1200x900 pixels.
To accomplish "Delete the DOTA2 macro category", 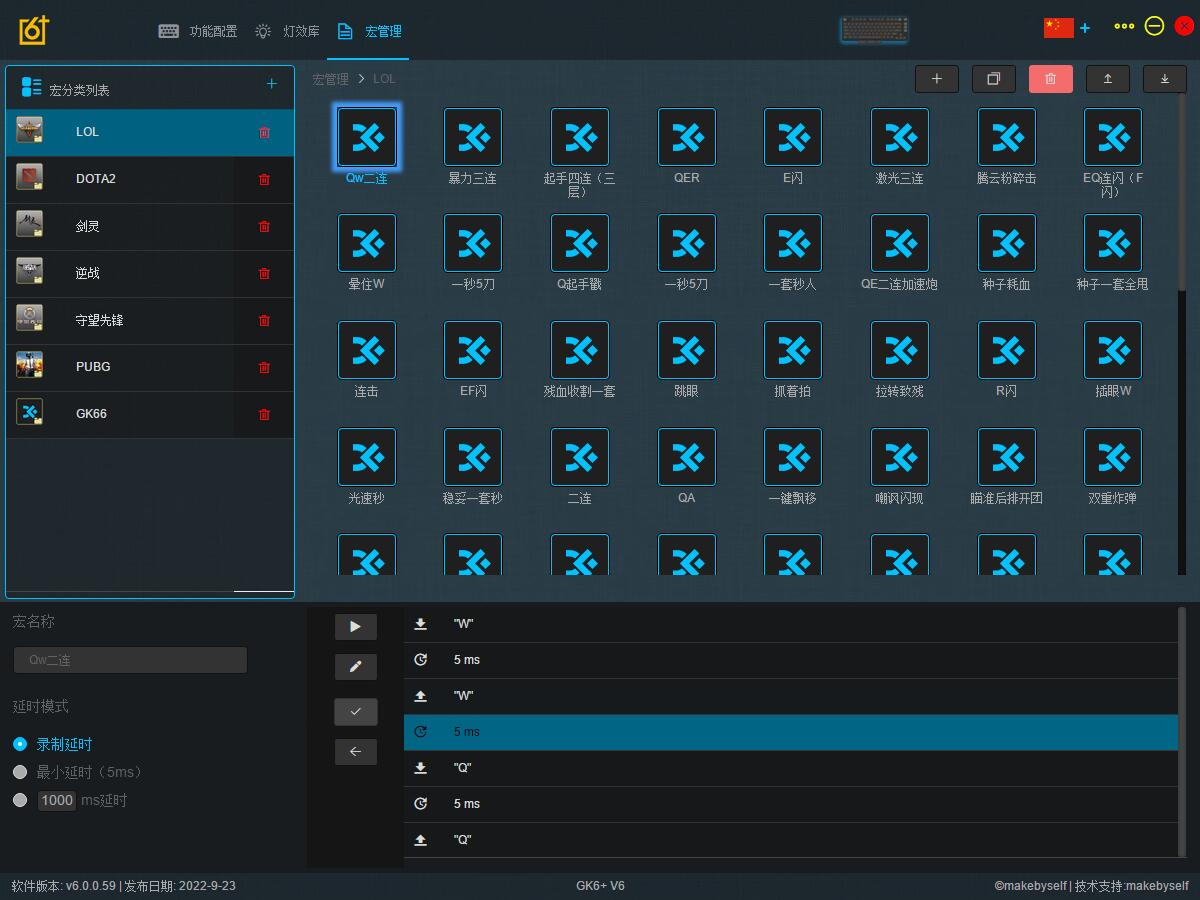I will pos(264,179).
